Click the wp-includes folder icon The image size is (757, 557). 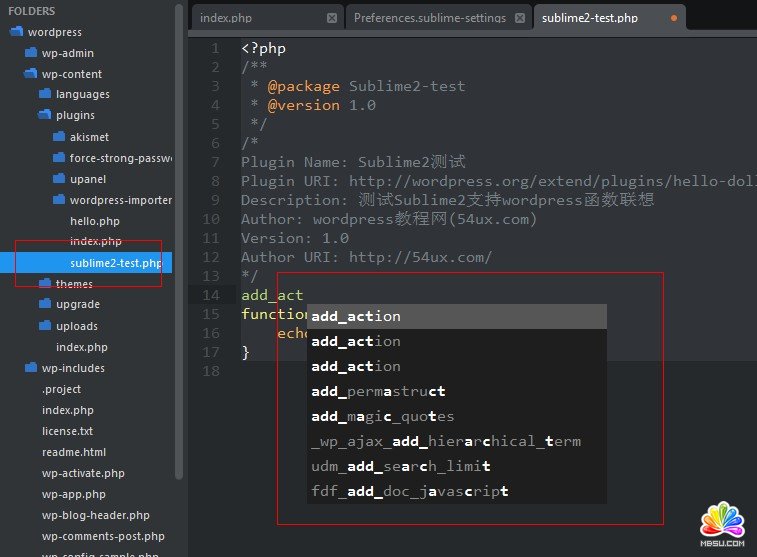click(x=30, y=368)
